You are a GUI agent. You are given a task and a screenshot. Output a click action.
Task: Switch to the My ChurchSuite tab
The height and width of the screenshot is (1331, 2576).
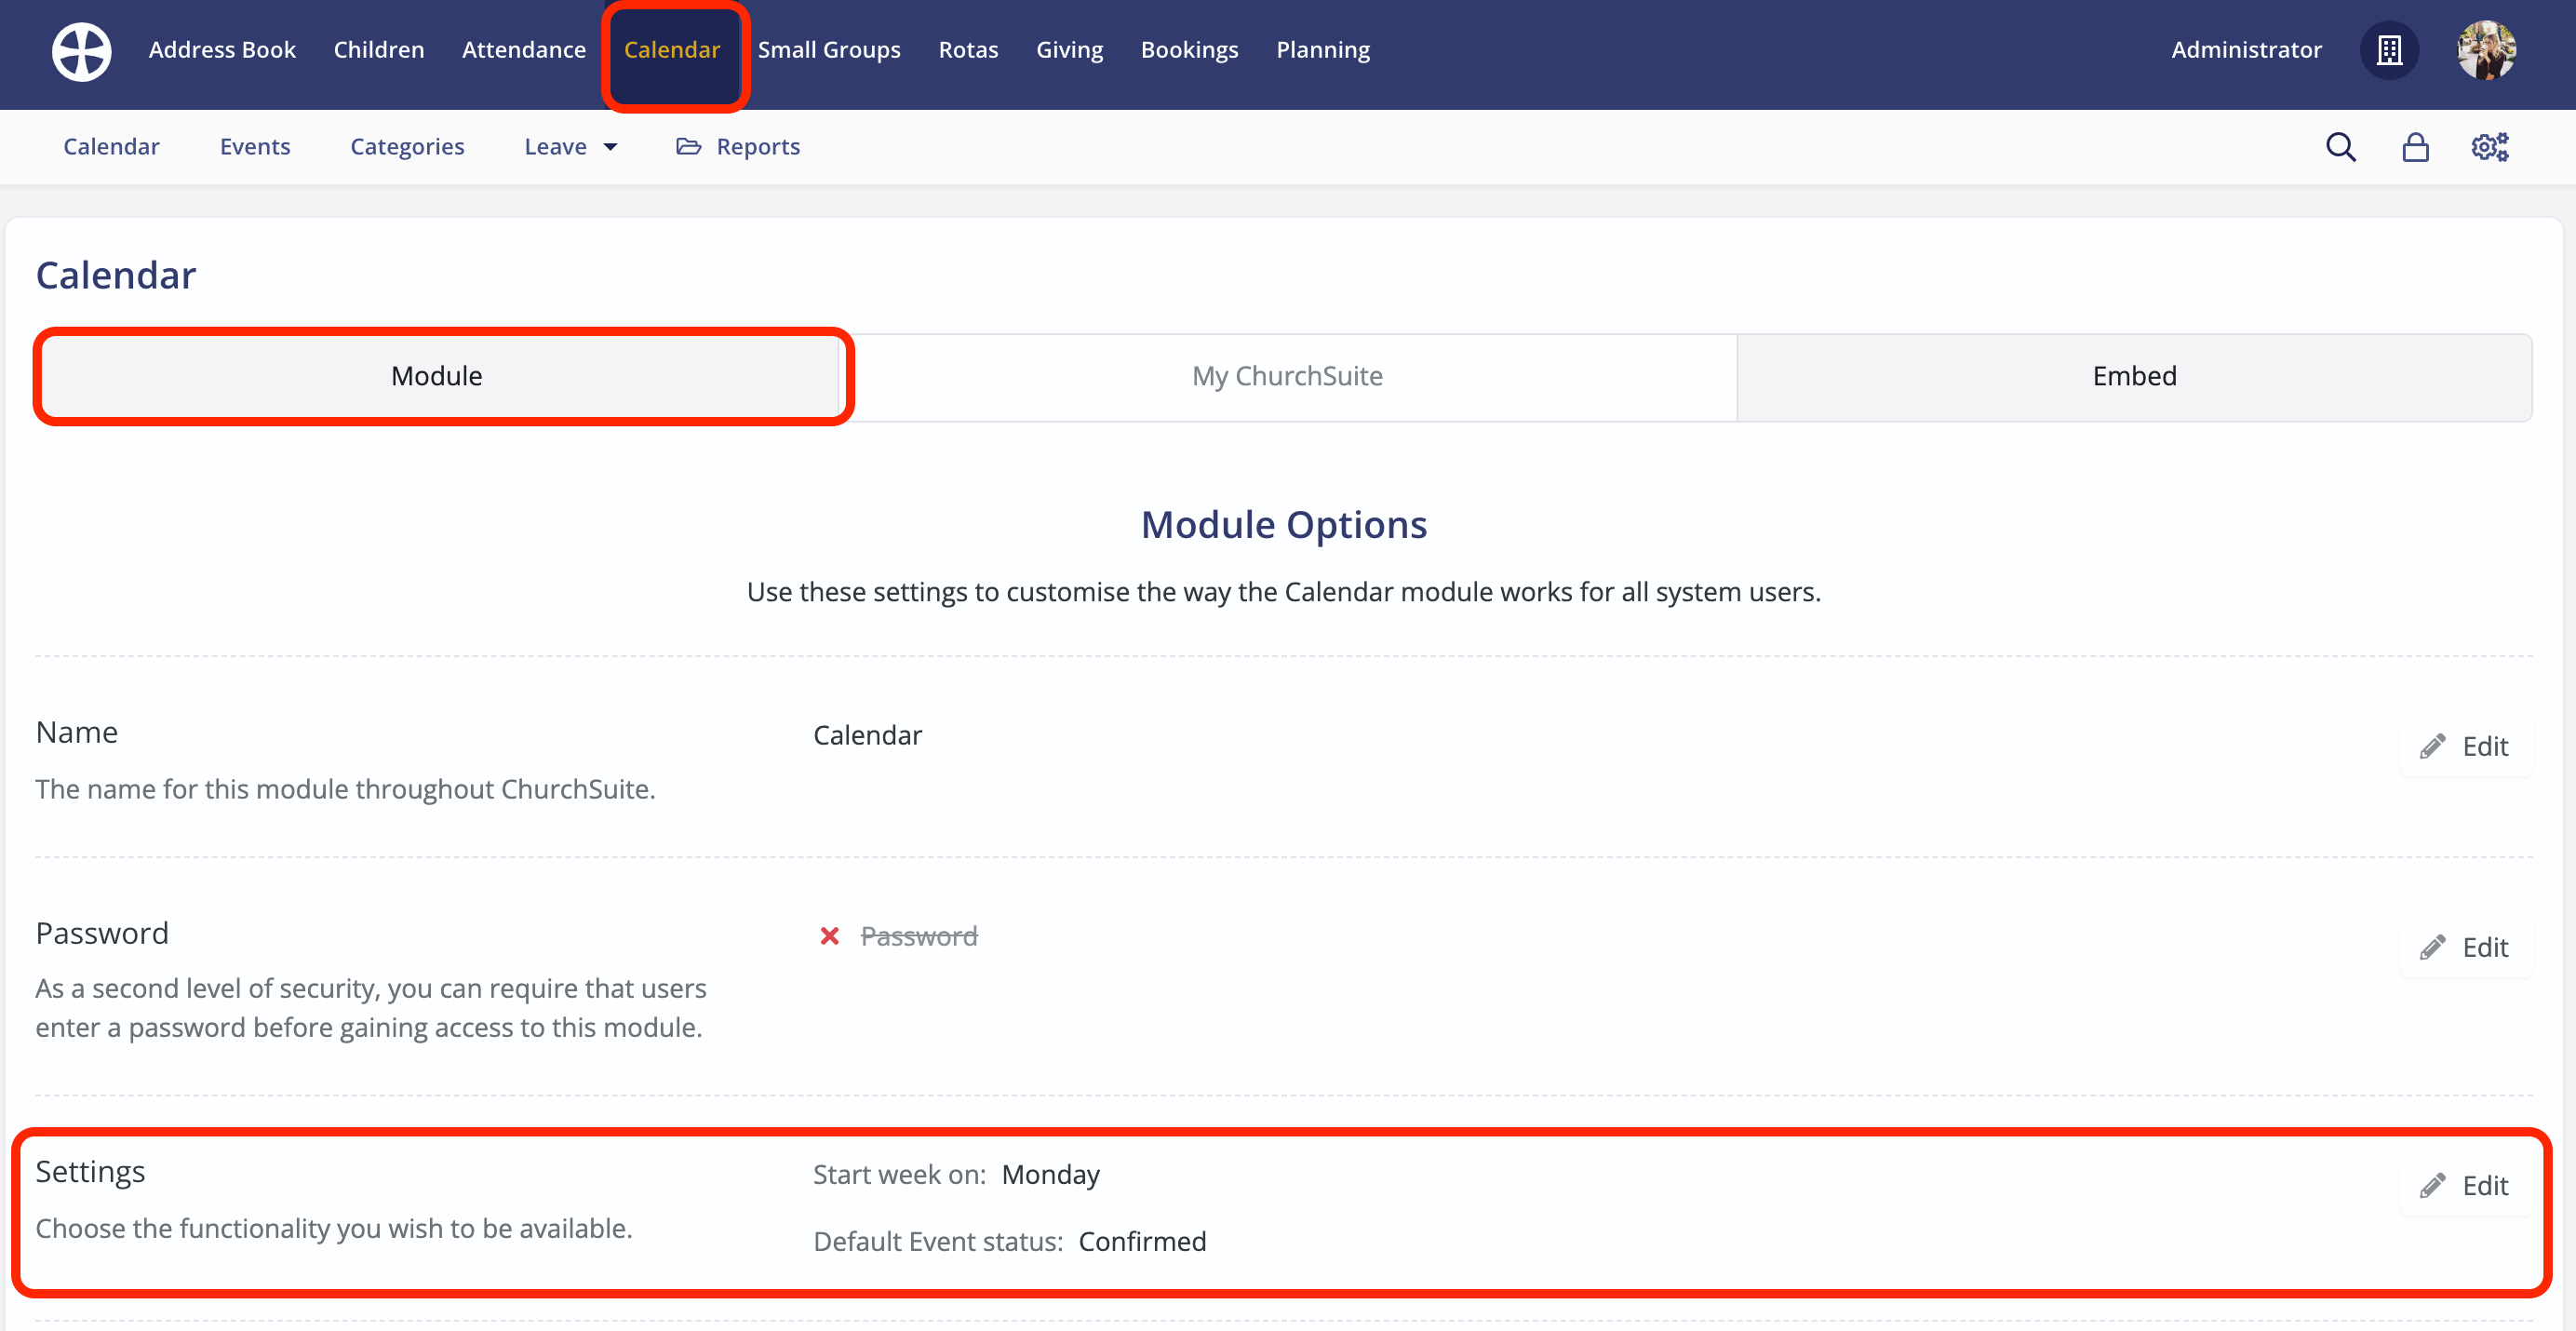1287,376
